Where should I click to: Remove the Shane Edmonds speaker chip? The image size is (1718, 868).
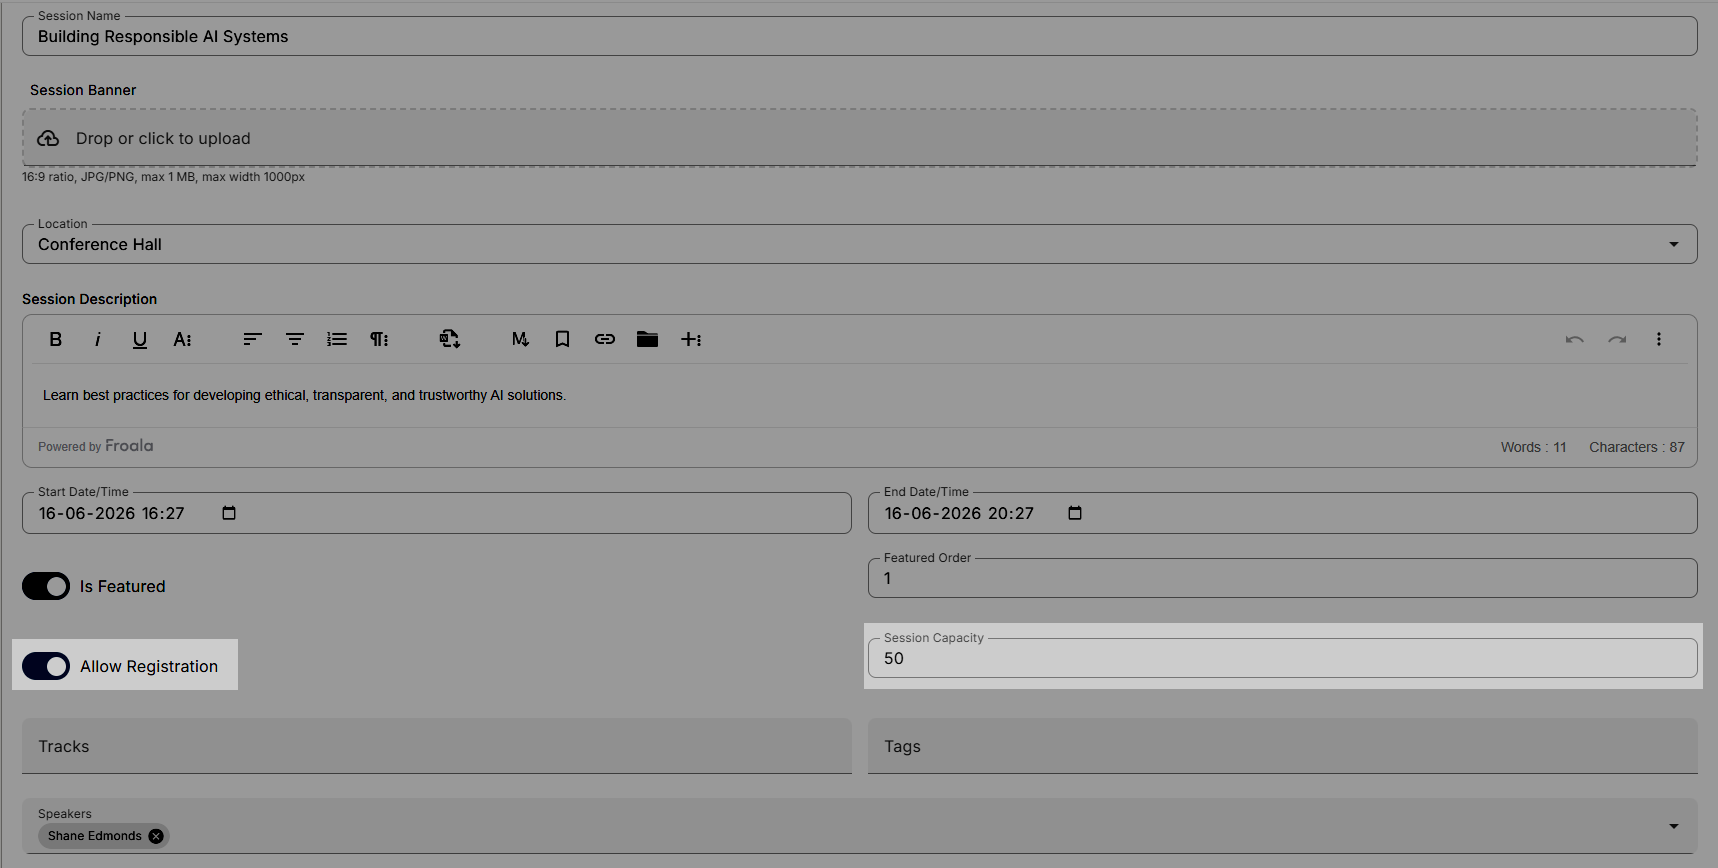point(156,836)
